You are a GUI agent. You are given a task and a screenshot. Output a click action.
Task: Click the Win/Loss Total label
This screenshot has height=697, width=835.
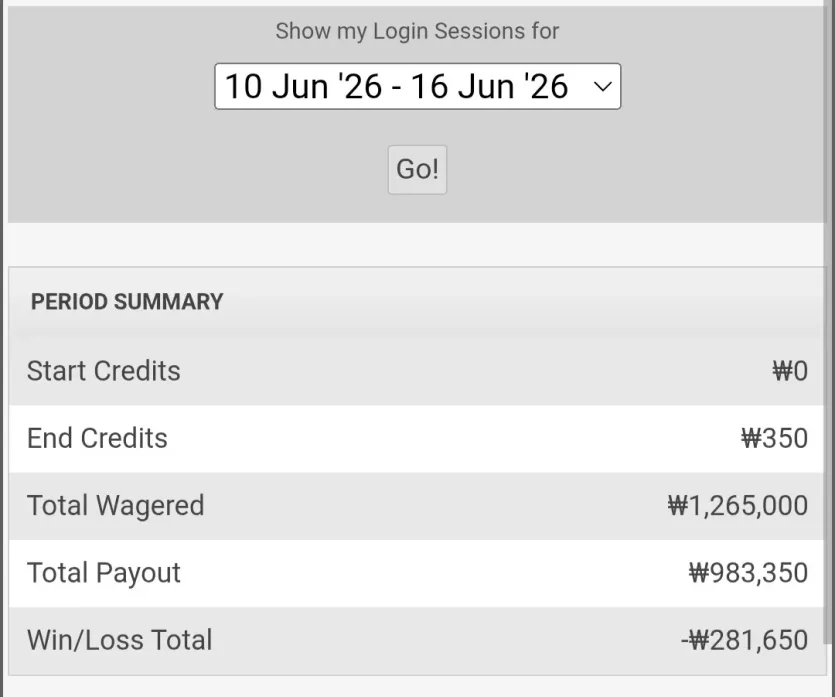pyautogui.click(x=120, y=640)
